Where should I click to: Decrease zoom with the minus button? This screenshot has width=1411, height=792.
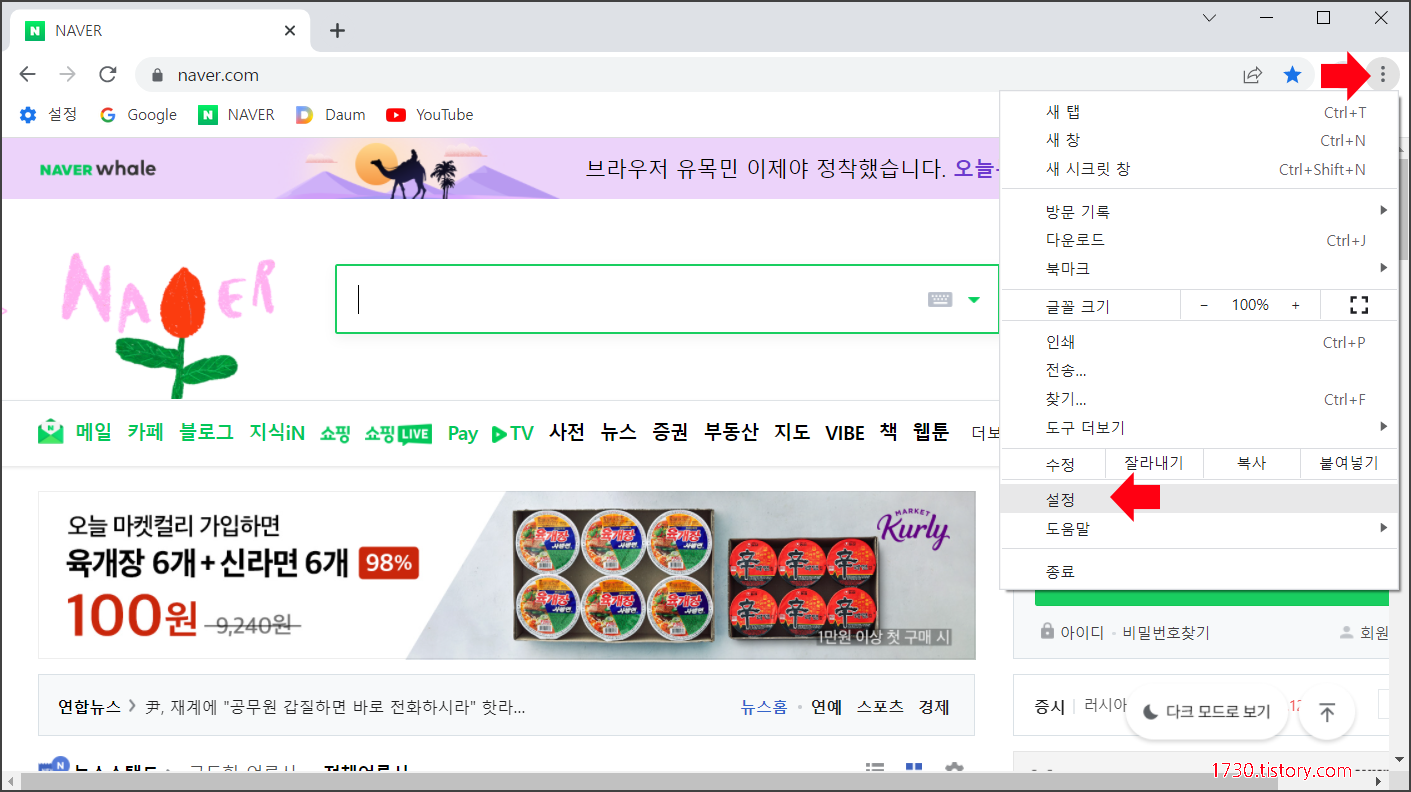click(x=1204, y=305)
